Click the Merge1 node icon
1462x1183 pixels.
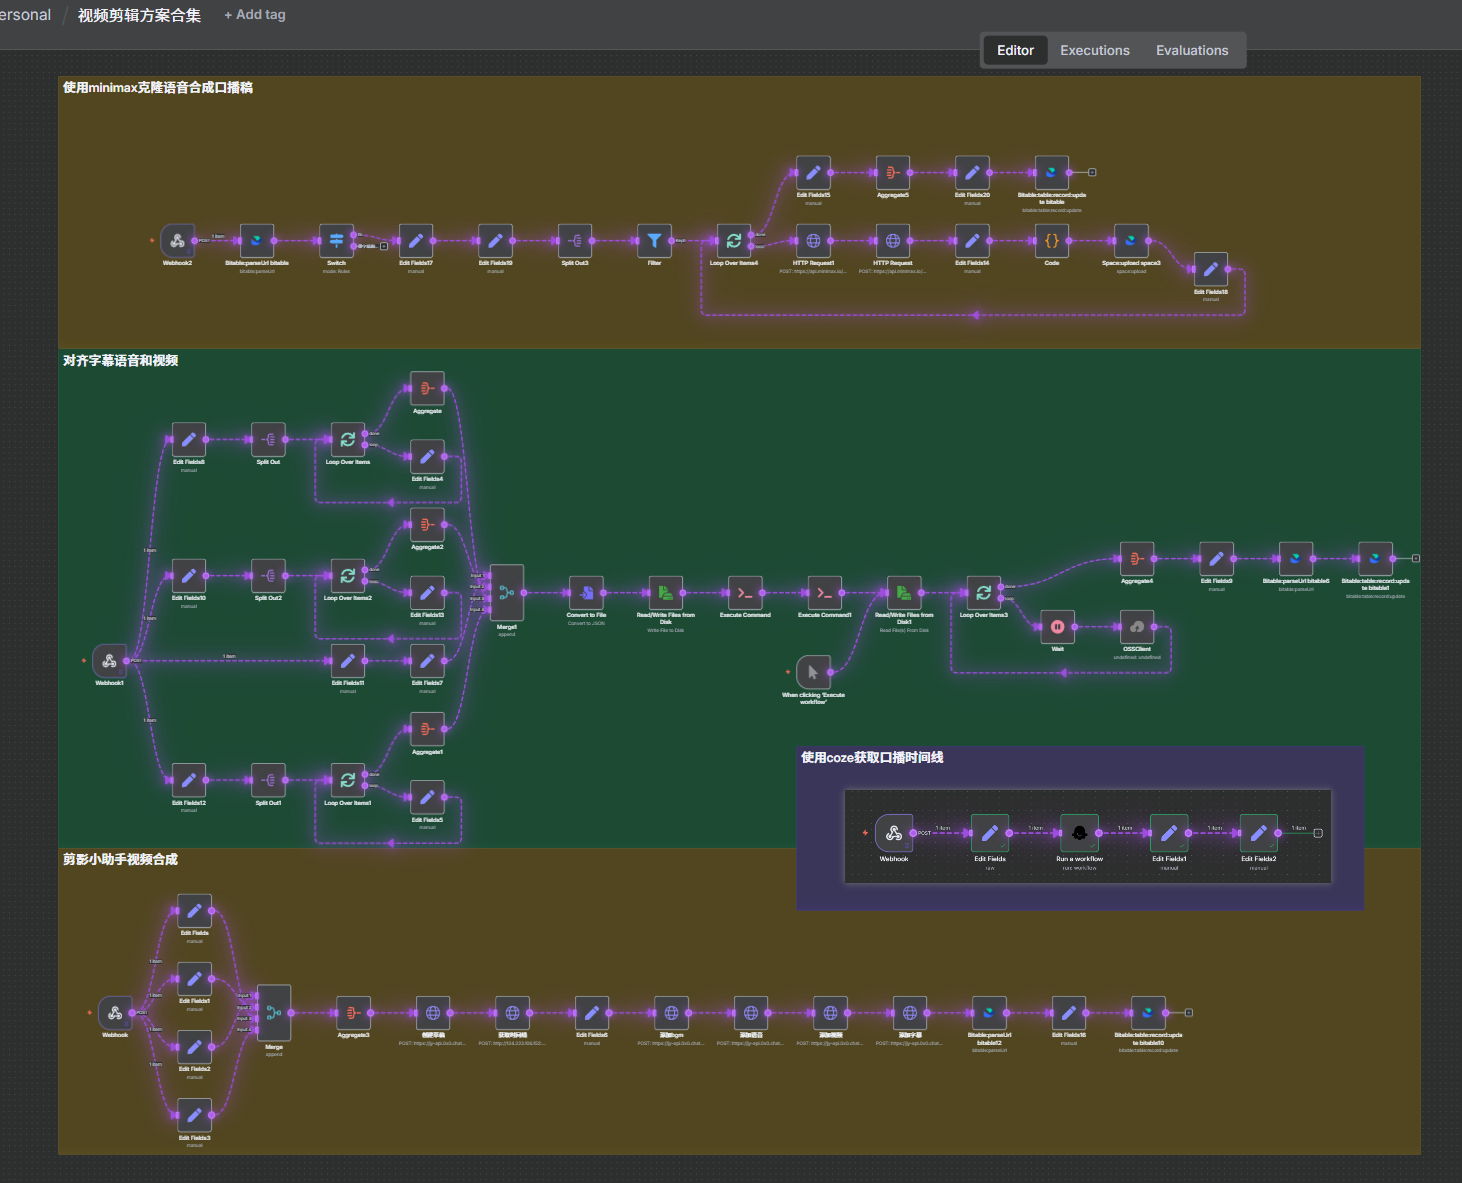point(506,593)
